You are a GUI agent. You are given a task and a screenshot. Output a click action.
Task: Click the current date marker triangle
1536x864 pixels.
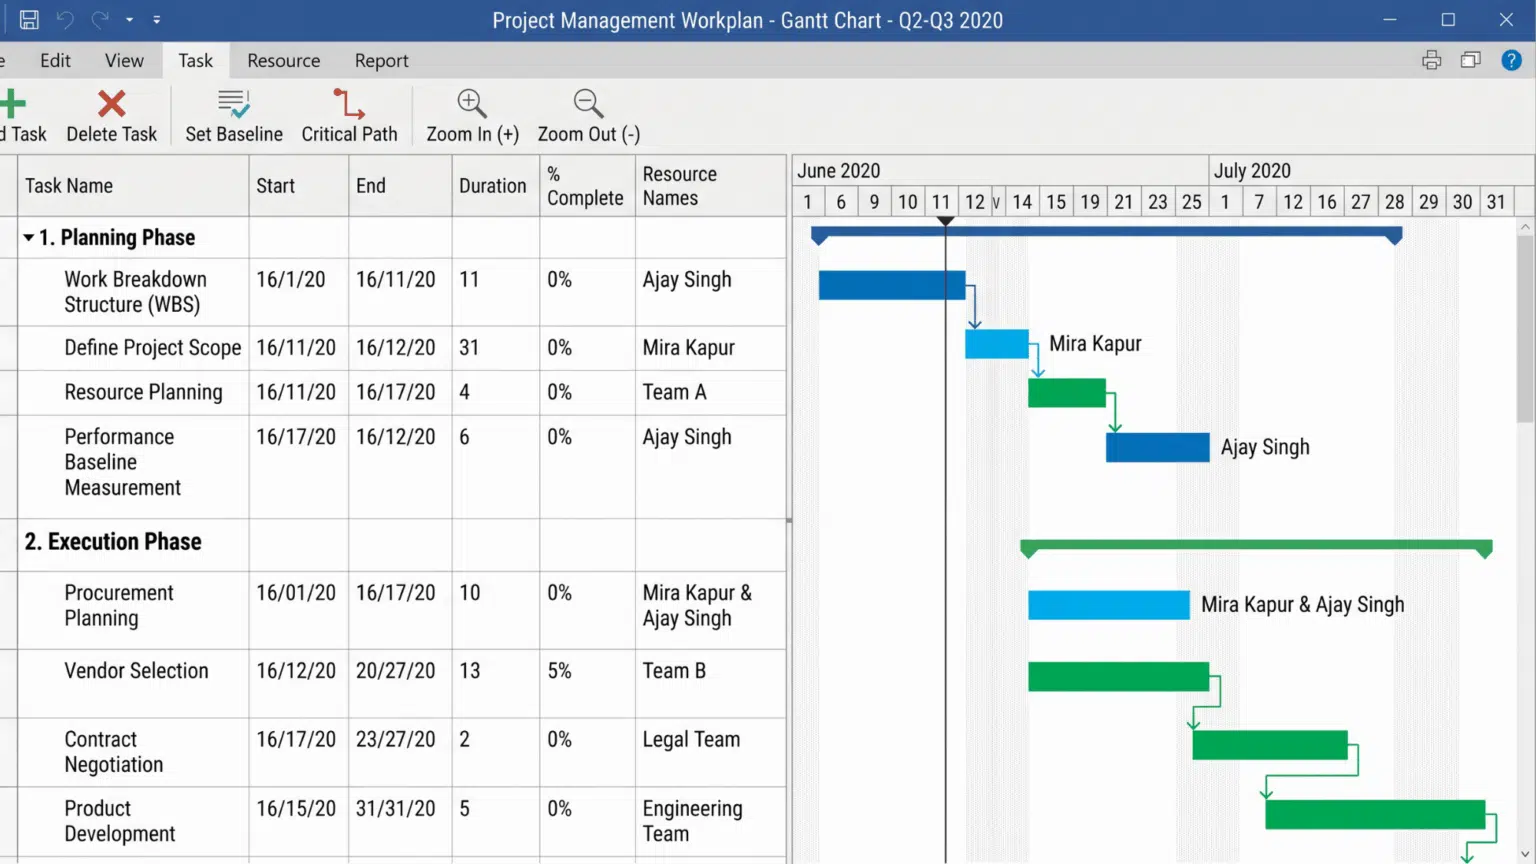pos(945,221)
